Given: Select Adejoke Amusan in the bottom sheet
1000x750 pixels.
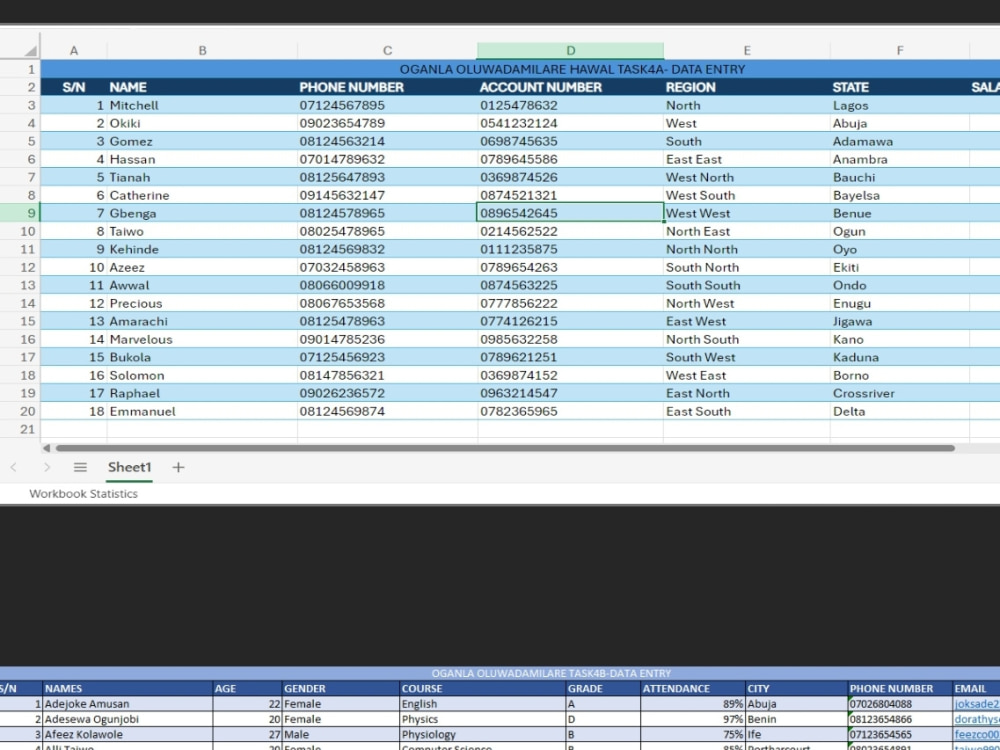Looking at the screenshot, I should [x=128, y=704].
